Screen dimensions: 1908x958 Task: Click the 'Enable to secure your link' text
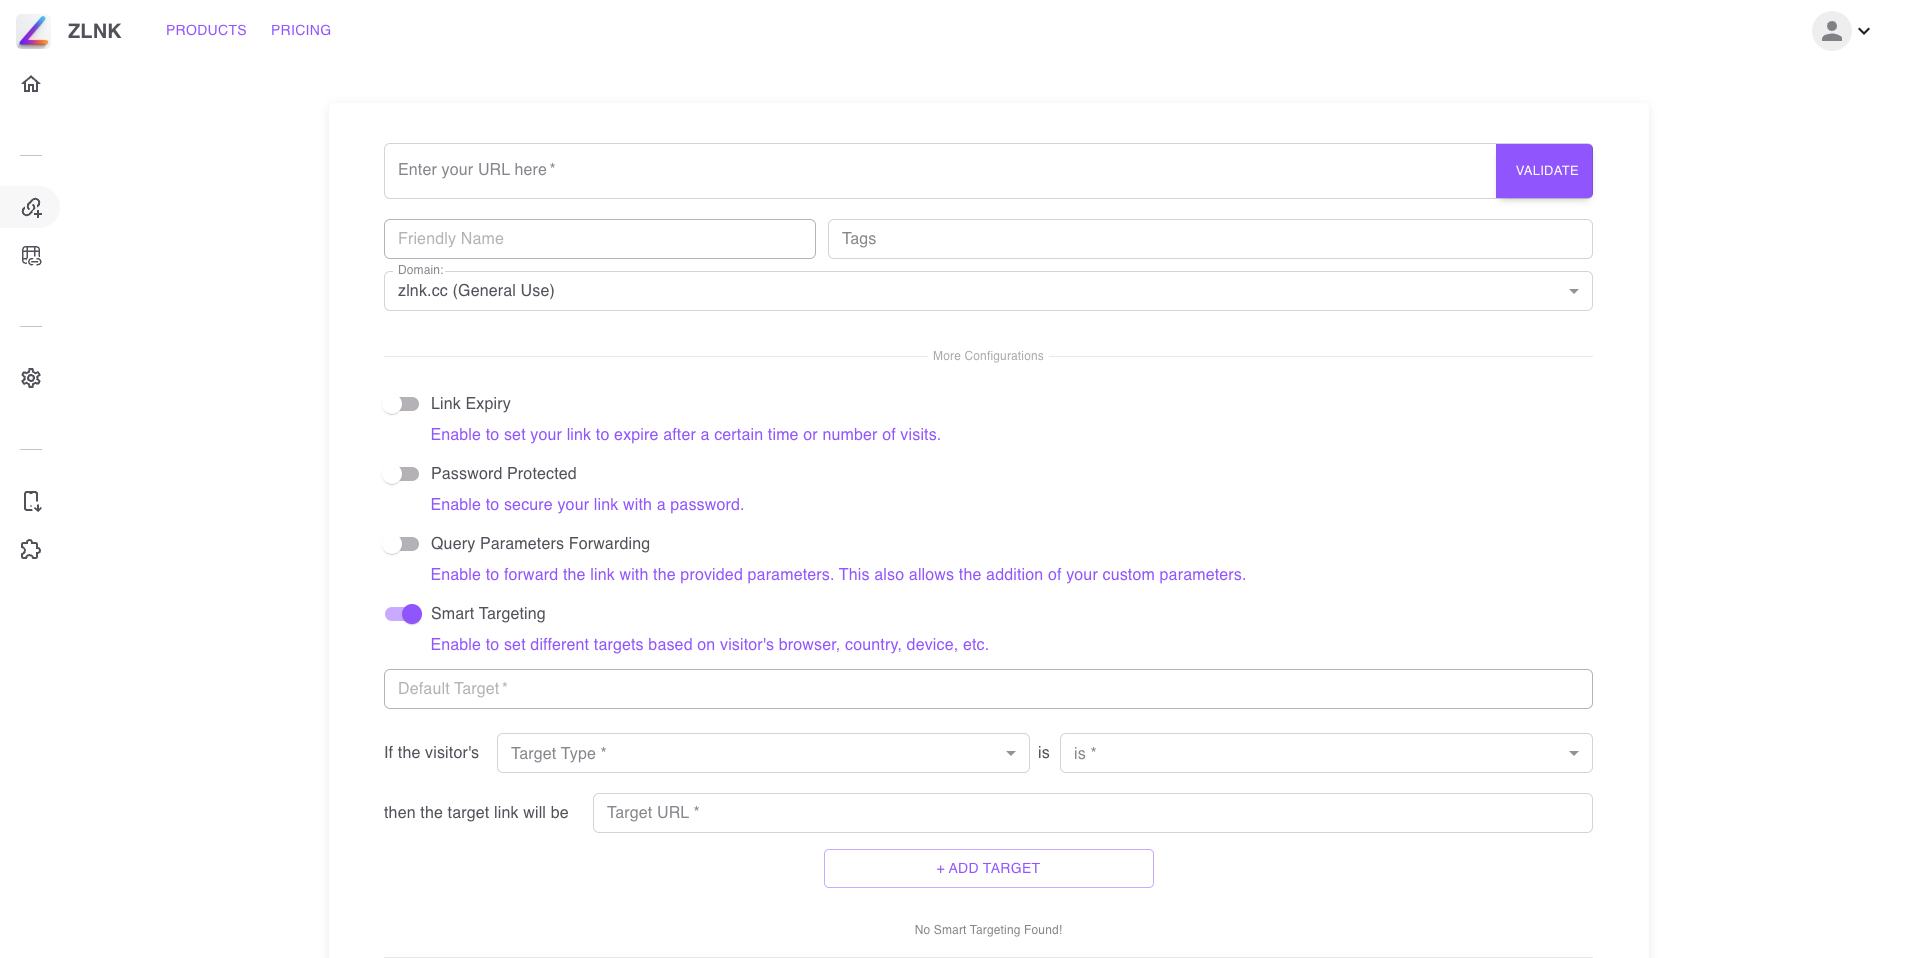pos(587,505)
